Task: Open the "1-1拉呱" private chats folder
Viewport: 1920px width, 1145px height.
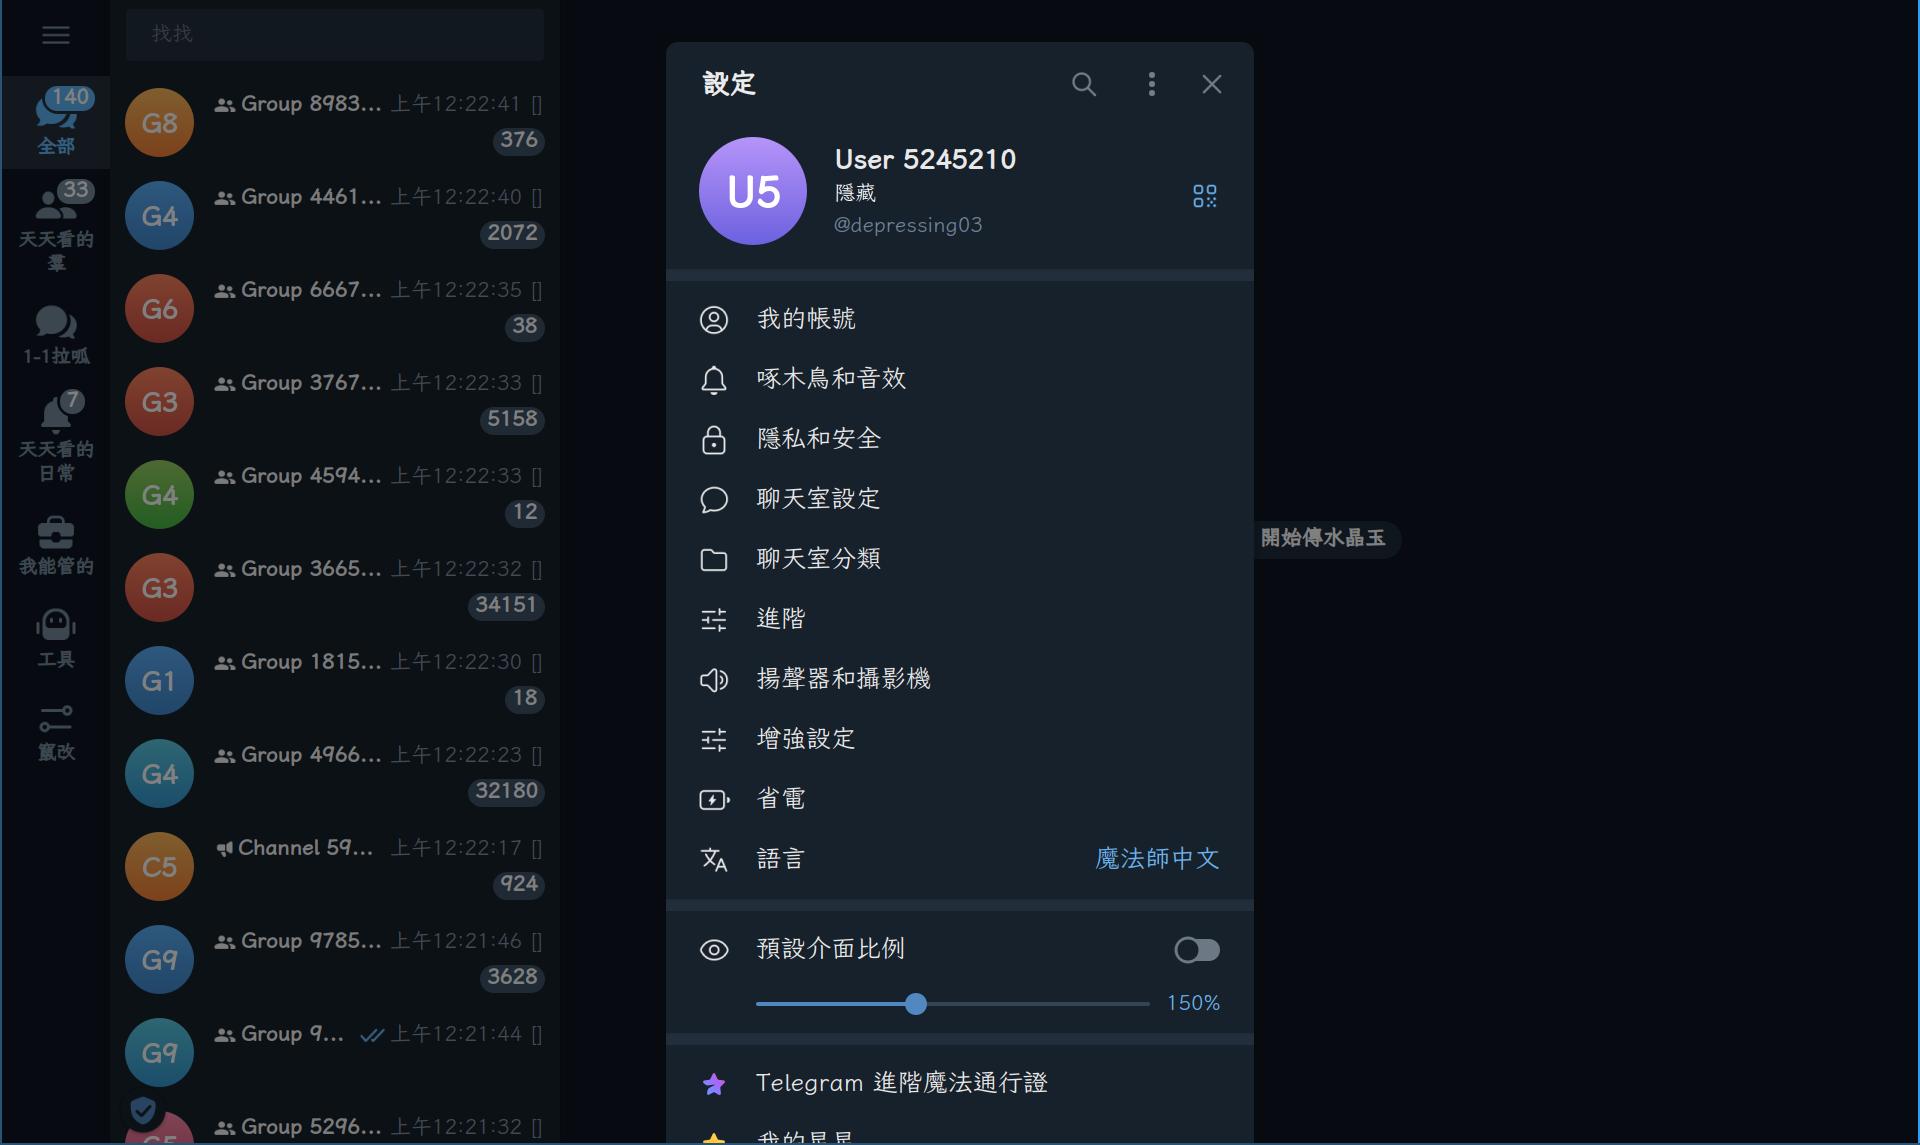Action: pyautogui.click(x=56, y=334)
